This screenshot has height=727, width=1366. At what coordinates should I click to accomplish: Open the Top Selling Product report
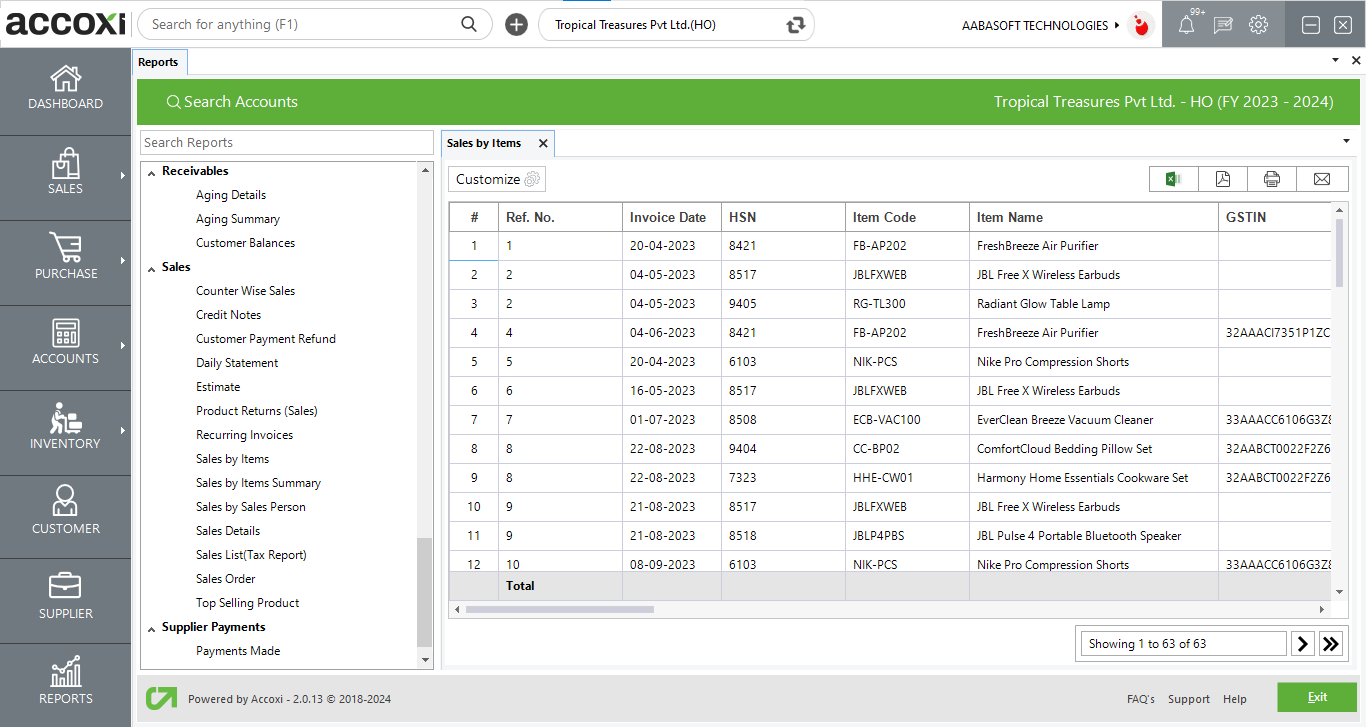[247, 603]
